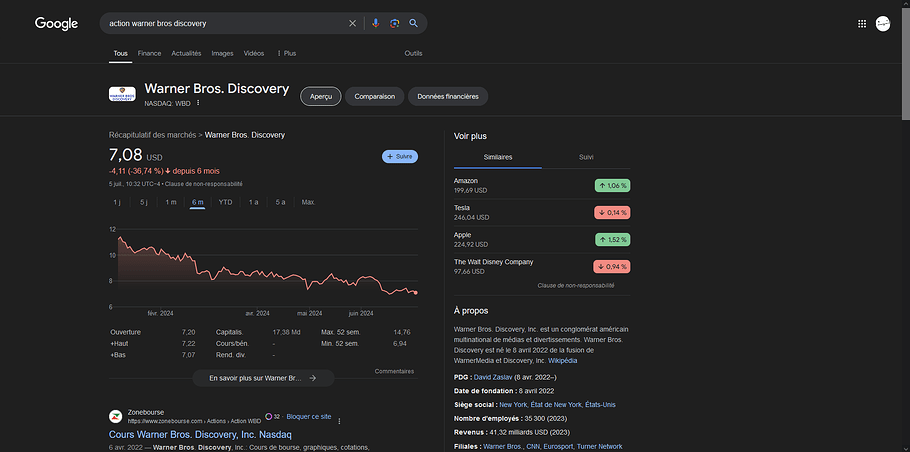
Task: Open New York siège social link
Action: coord(511,404)
